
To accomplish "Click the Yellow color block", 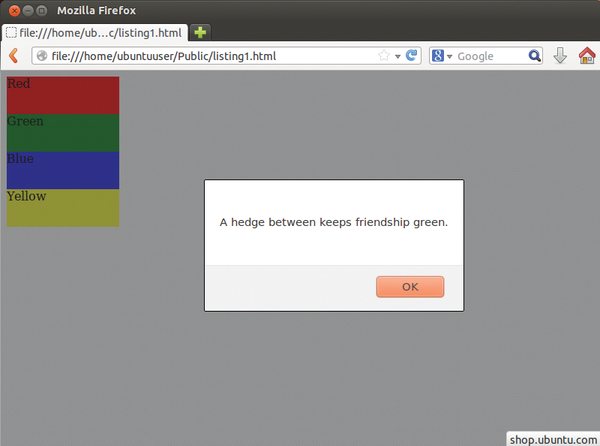I will click(63, 208).
